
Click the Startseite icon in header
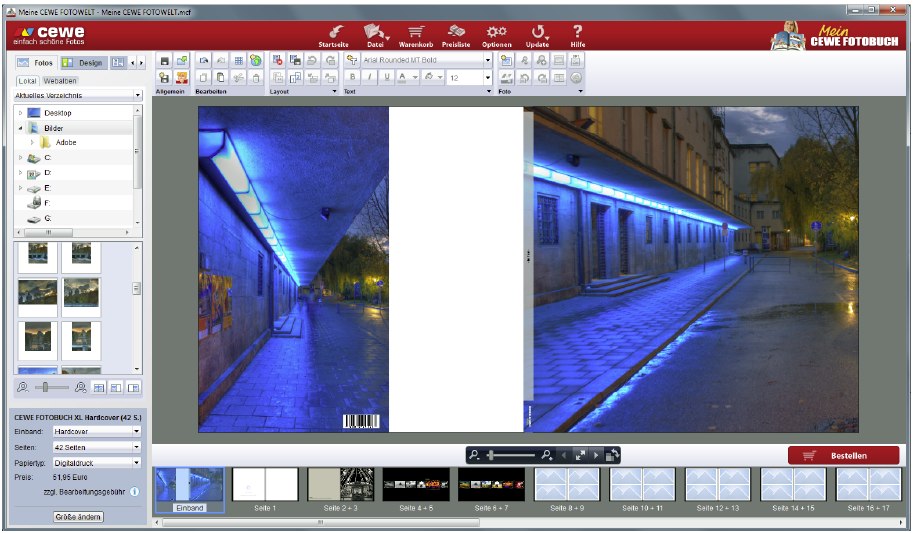click(x=335, y=36)
